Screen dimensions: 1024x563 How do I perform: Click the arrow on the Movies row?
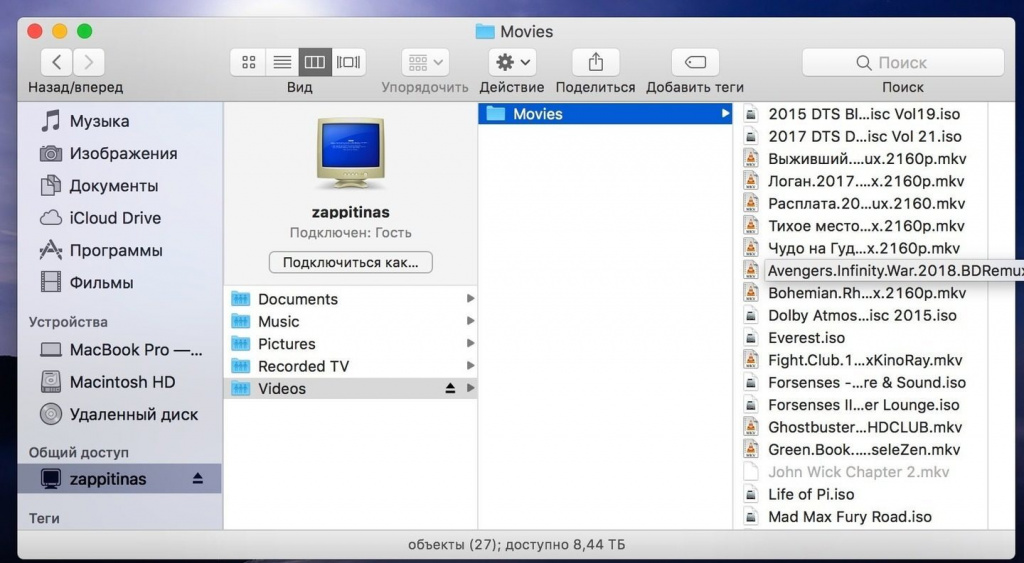pyautogui.click(x=724, y=114)
